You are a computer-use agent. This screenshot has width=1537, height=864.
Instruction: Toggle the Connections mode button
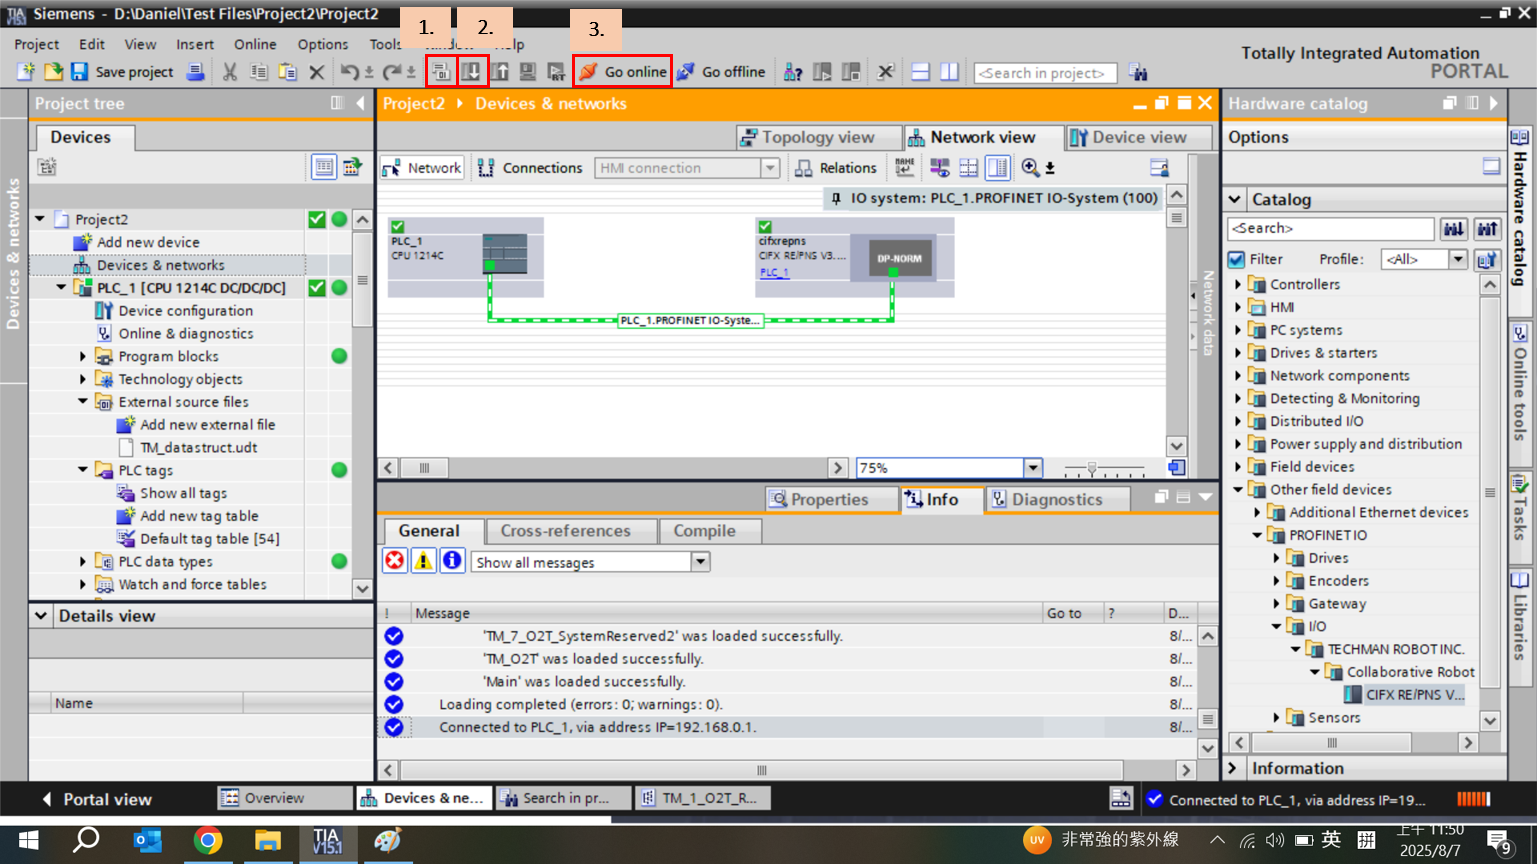coord(530,167)
